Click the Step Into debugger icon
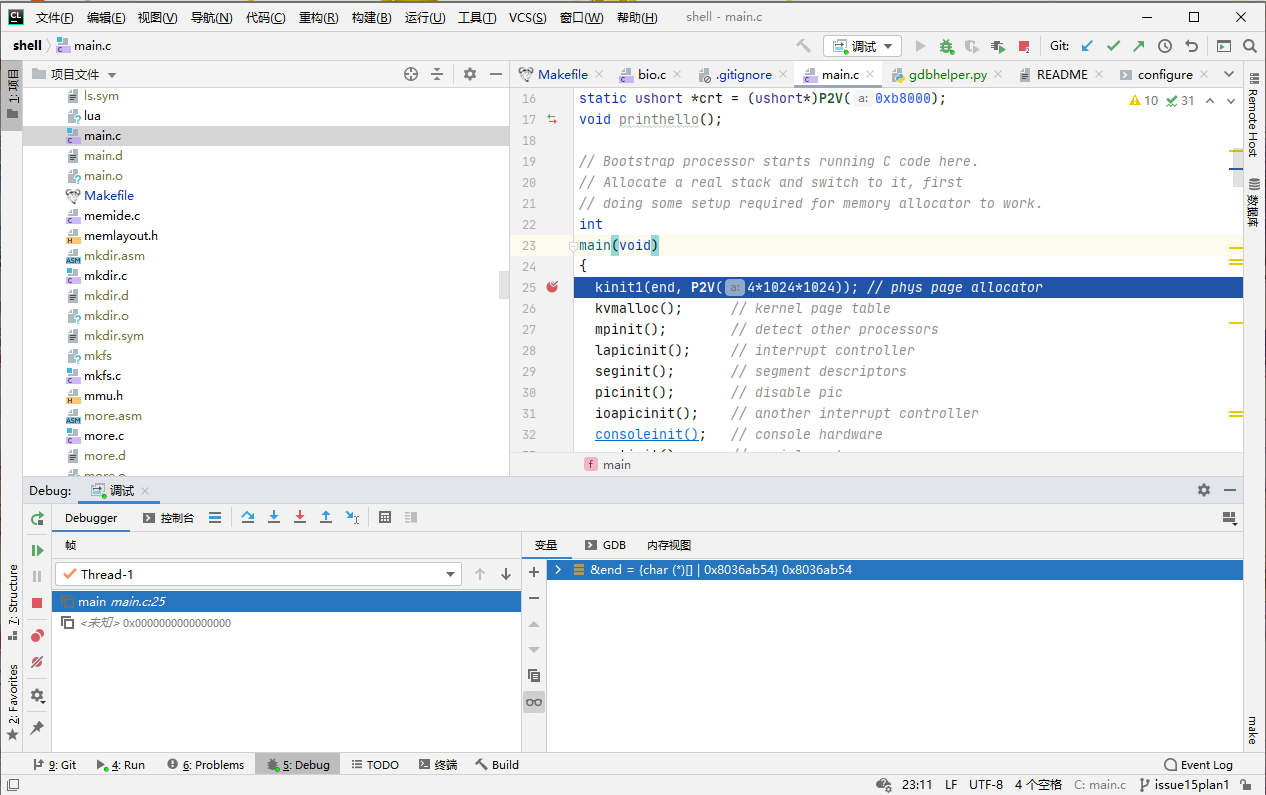The width and height of the screenshot is (1266, 795). (x=274, y=517)
